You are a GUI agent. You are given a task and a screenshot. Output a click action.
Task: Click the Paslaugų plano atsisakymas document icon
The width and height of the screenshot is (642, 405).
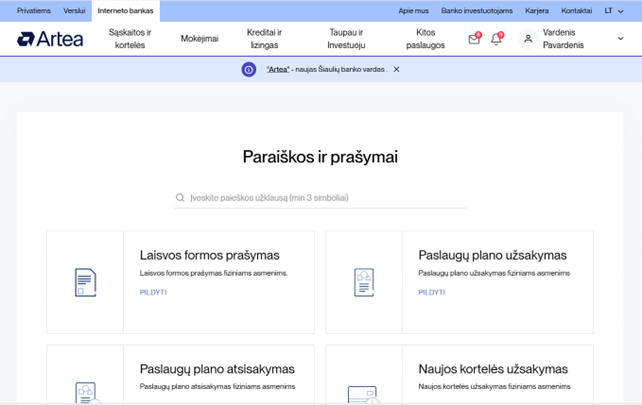(87, 393)
